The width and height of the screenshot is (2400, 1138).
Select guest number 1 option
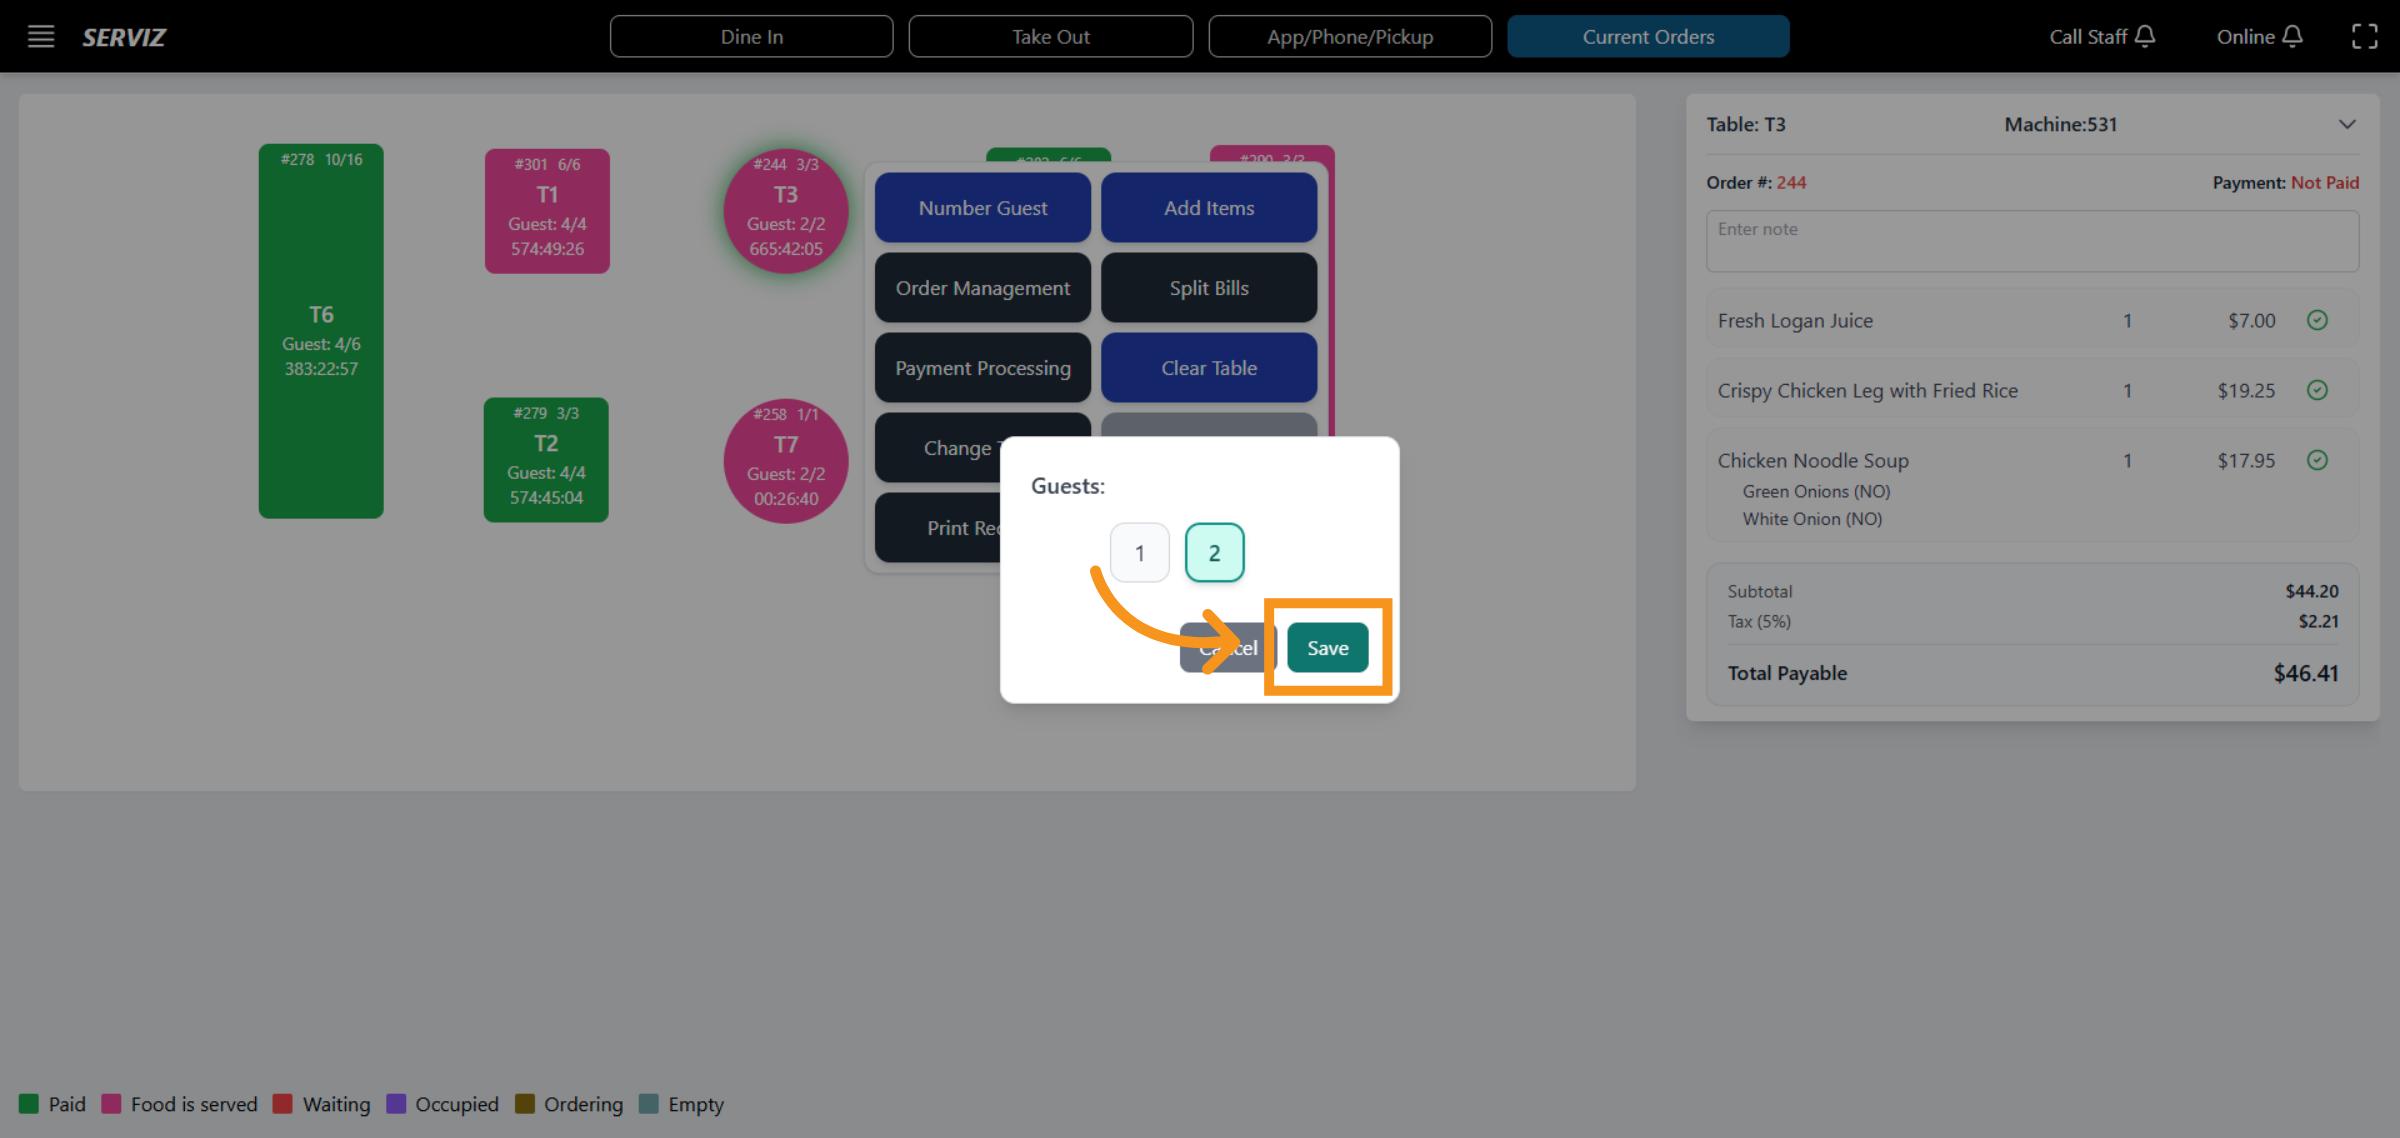(x=1139, y=553)
